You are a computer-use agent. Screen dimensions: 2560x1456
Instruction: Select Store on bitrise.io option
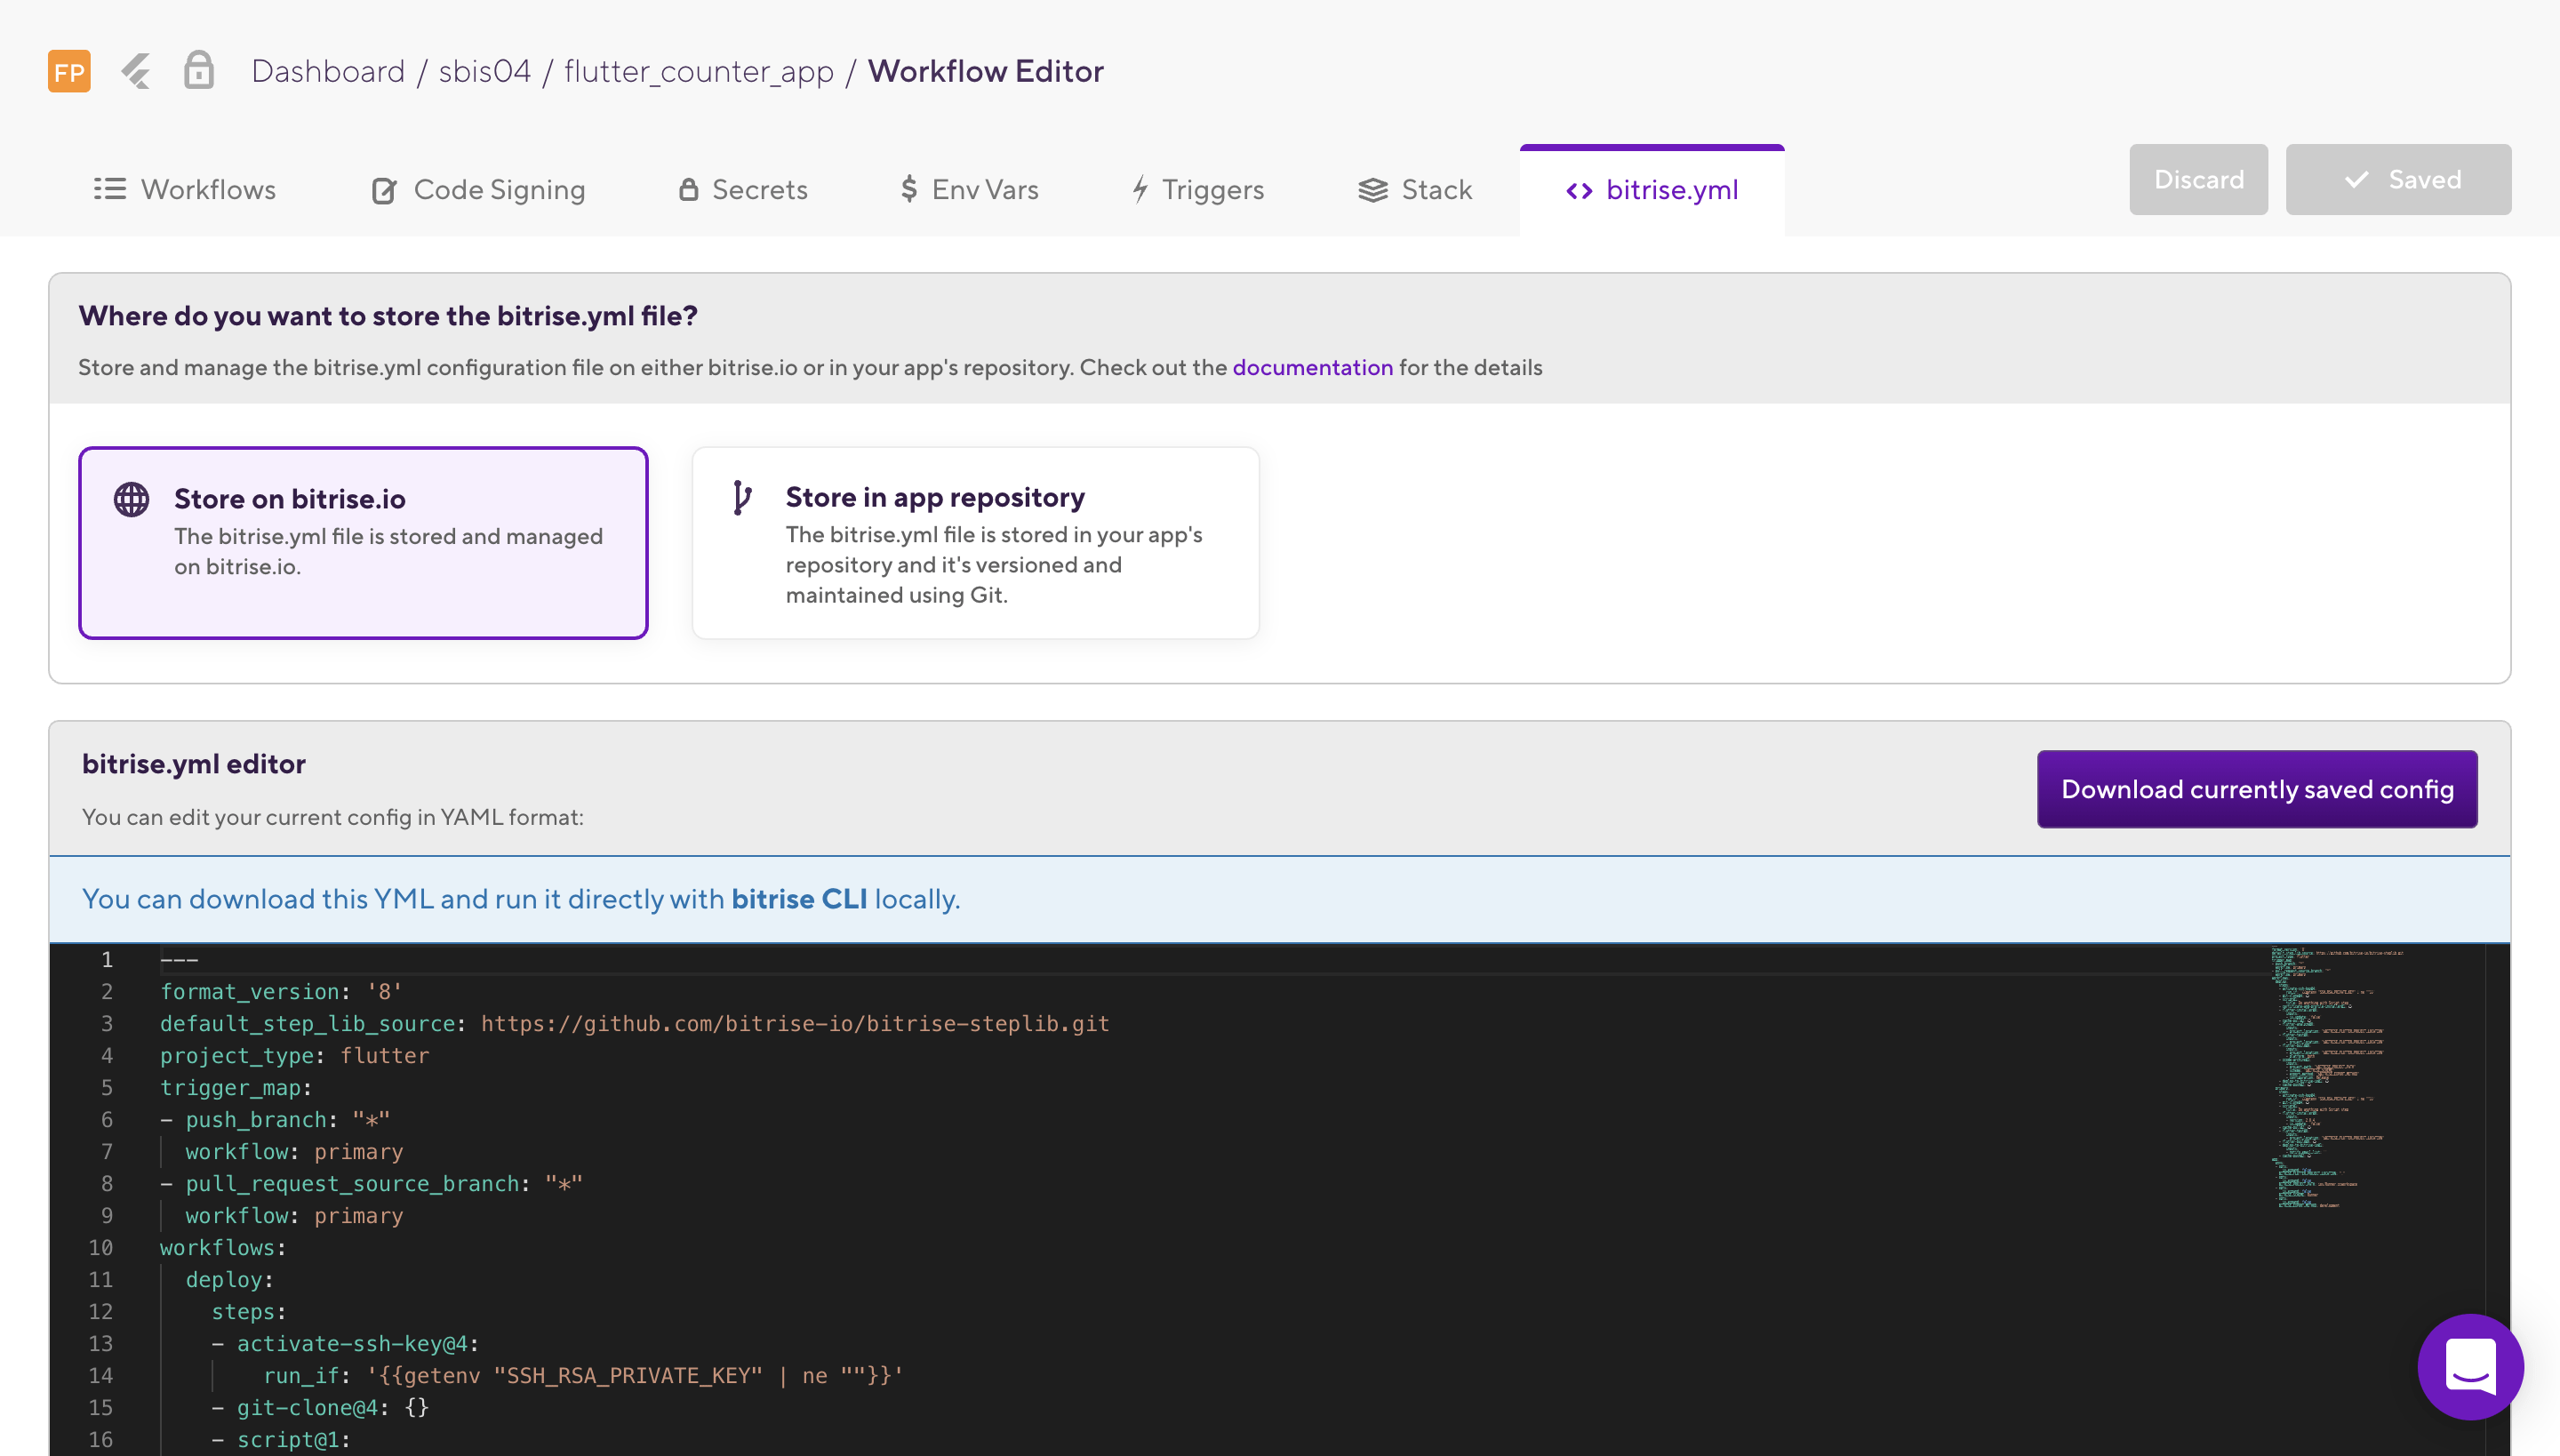click(363, 542)
